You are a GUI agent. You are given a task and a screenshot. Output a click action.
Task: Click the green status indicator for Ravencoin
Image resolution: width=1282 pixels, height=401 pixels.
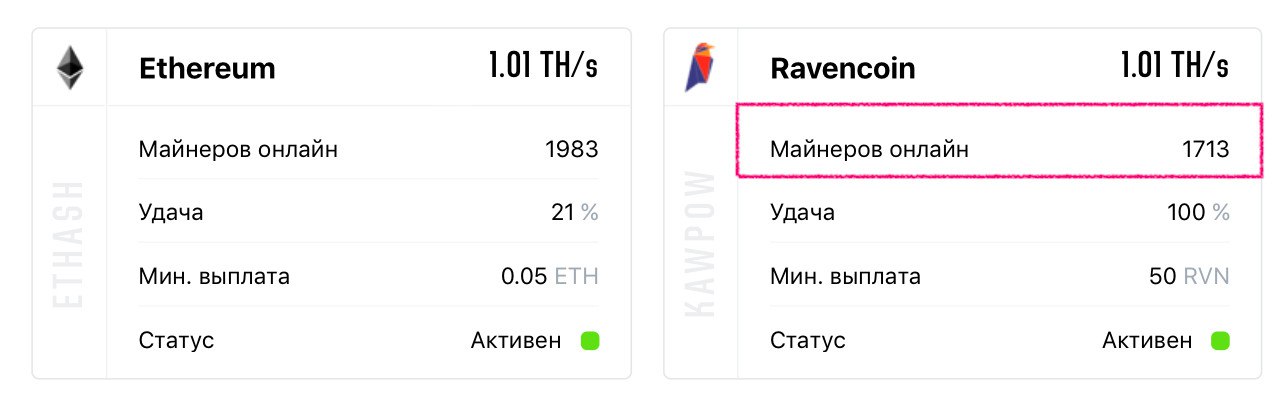click(1220, 341)
